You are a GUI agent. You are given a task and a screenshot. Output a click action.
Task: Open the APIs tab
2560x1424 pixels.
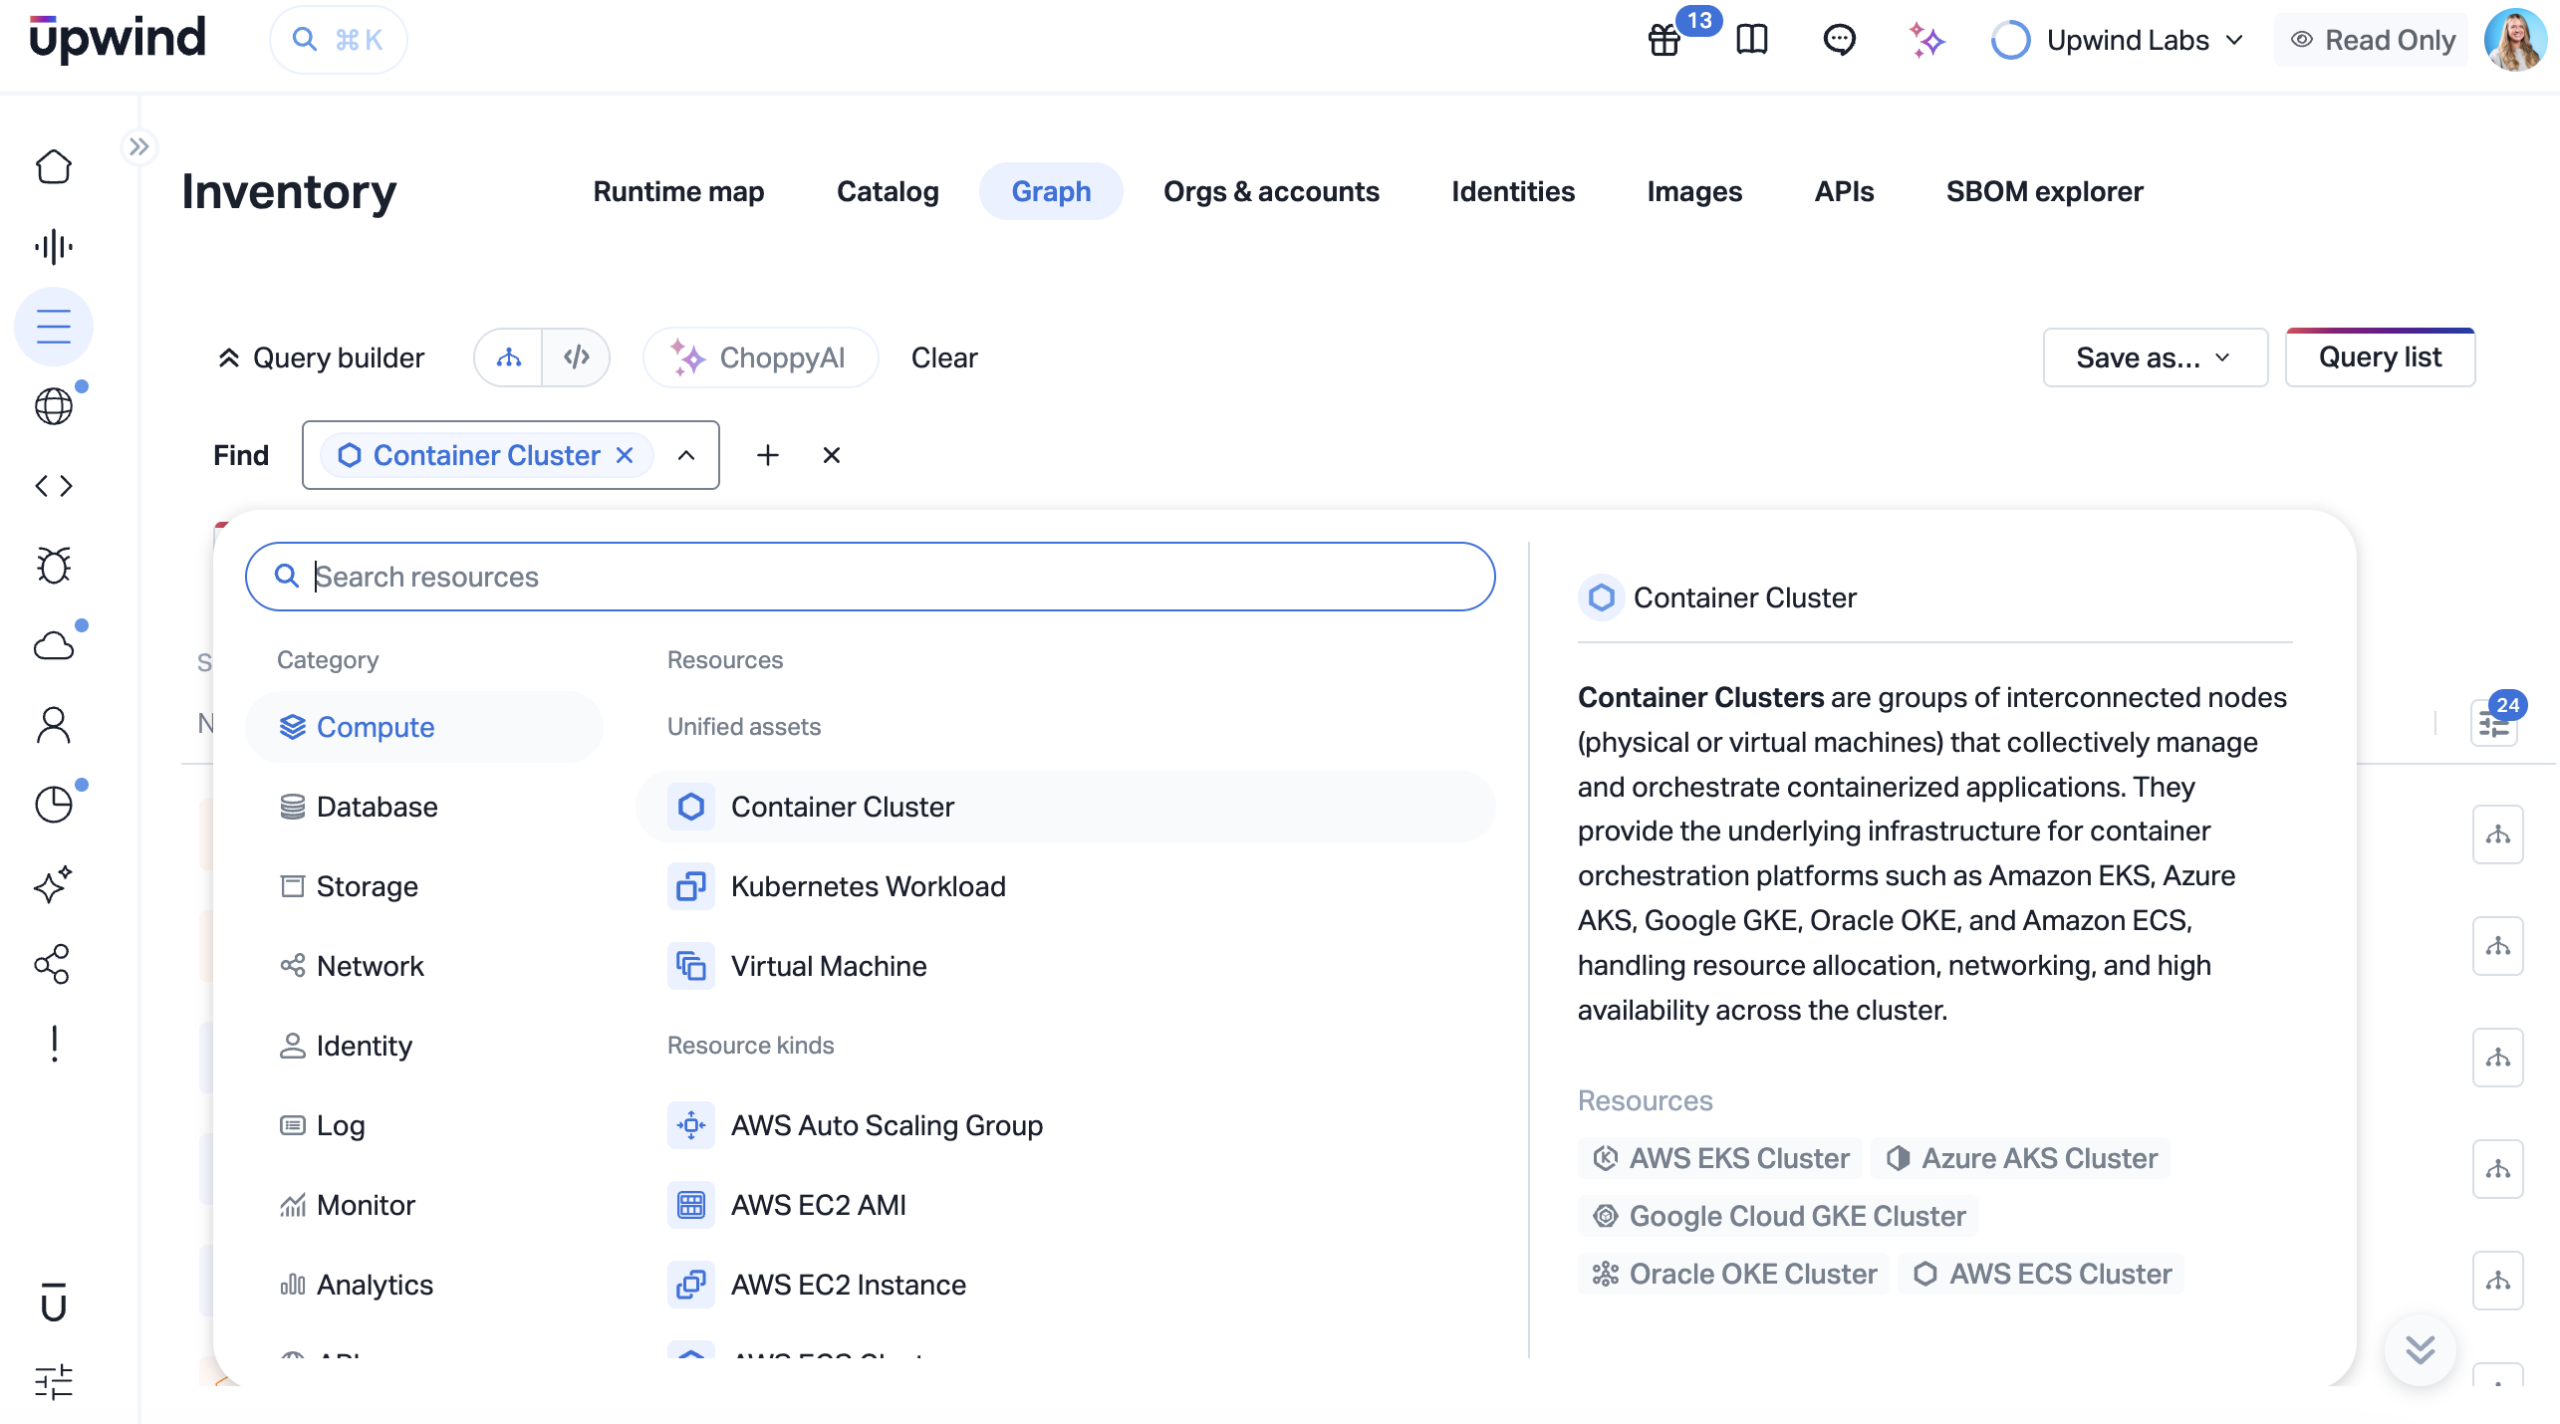click(x=1844, y=192)
